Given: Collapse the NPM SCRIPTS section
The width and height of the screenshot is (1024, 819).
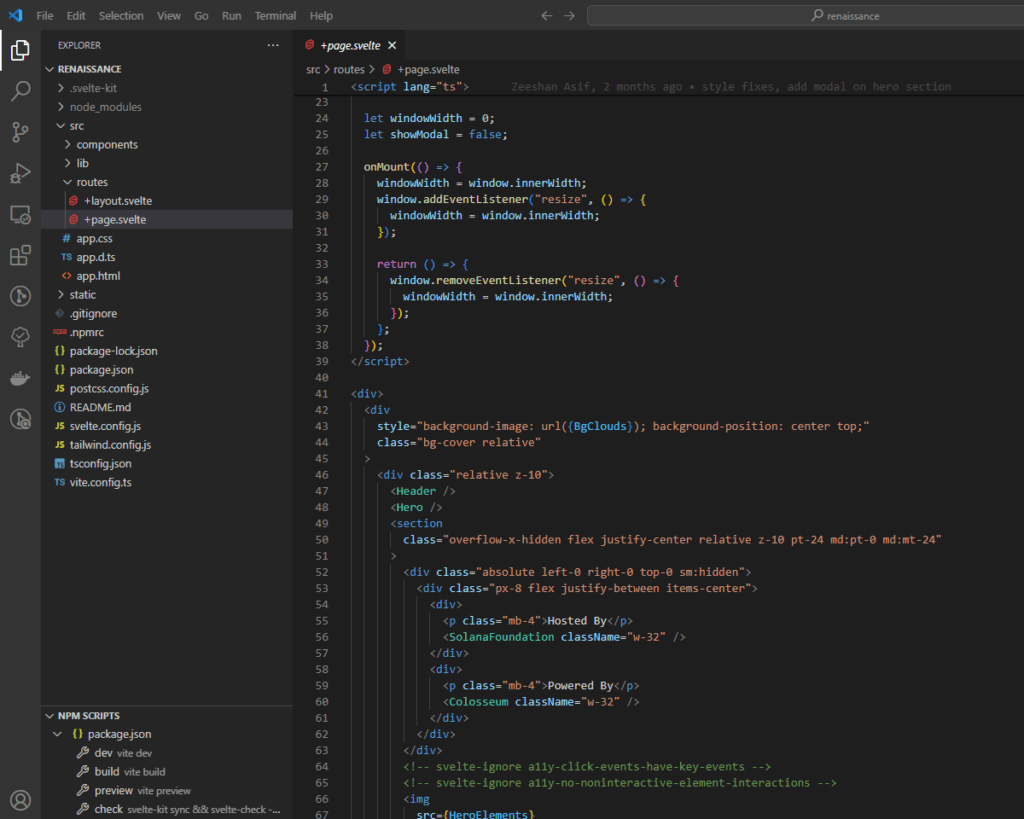Looking at the screenshot, I should (x=88, y=716).
